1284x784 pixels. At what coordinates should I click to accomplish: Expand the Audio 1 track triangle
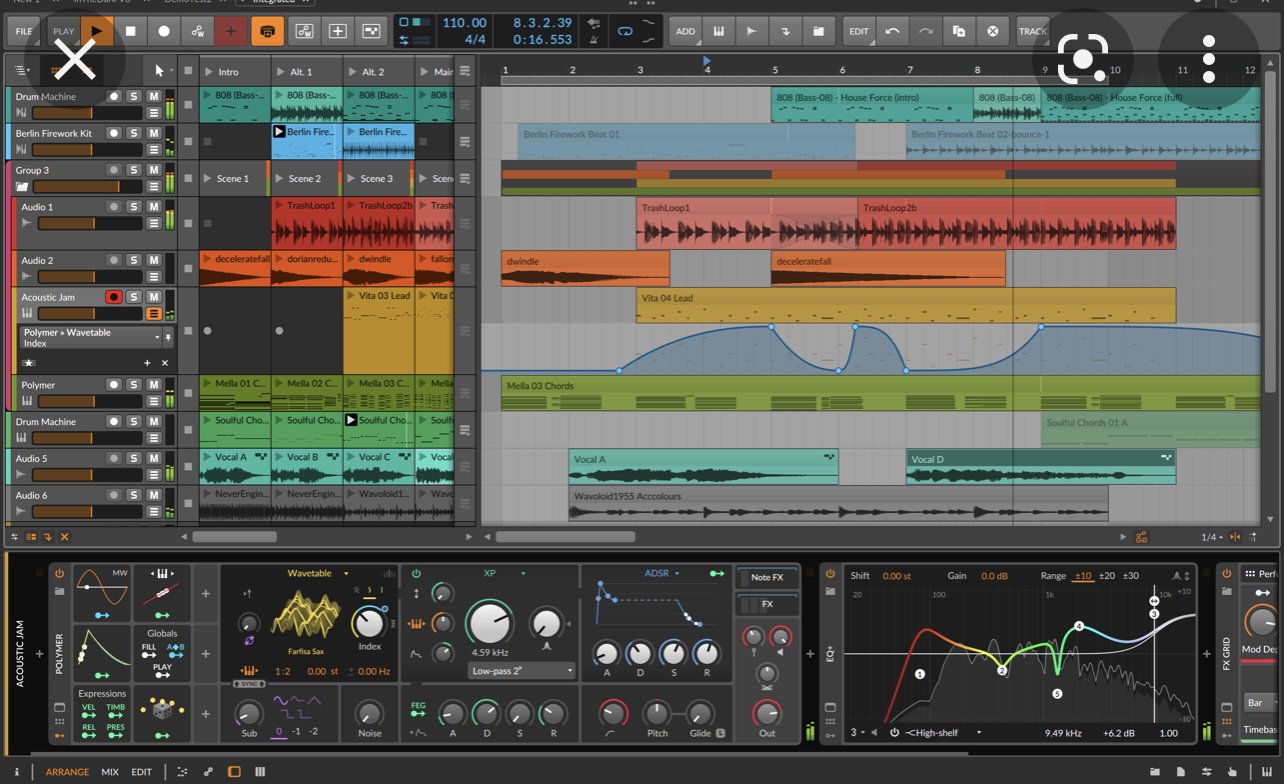[x=27, y=223]
